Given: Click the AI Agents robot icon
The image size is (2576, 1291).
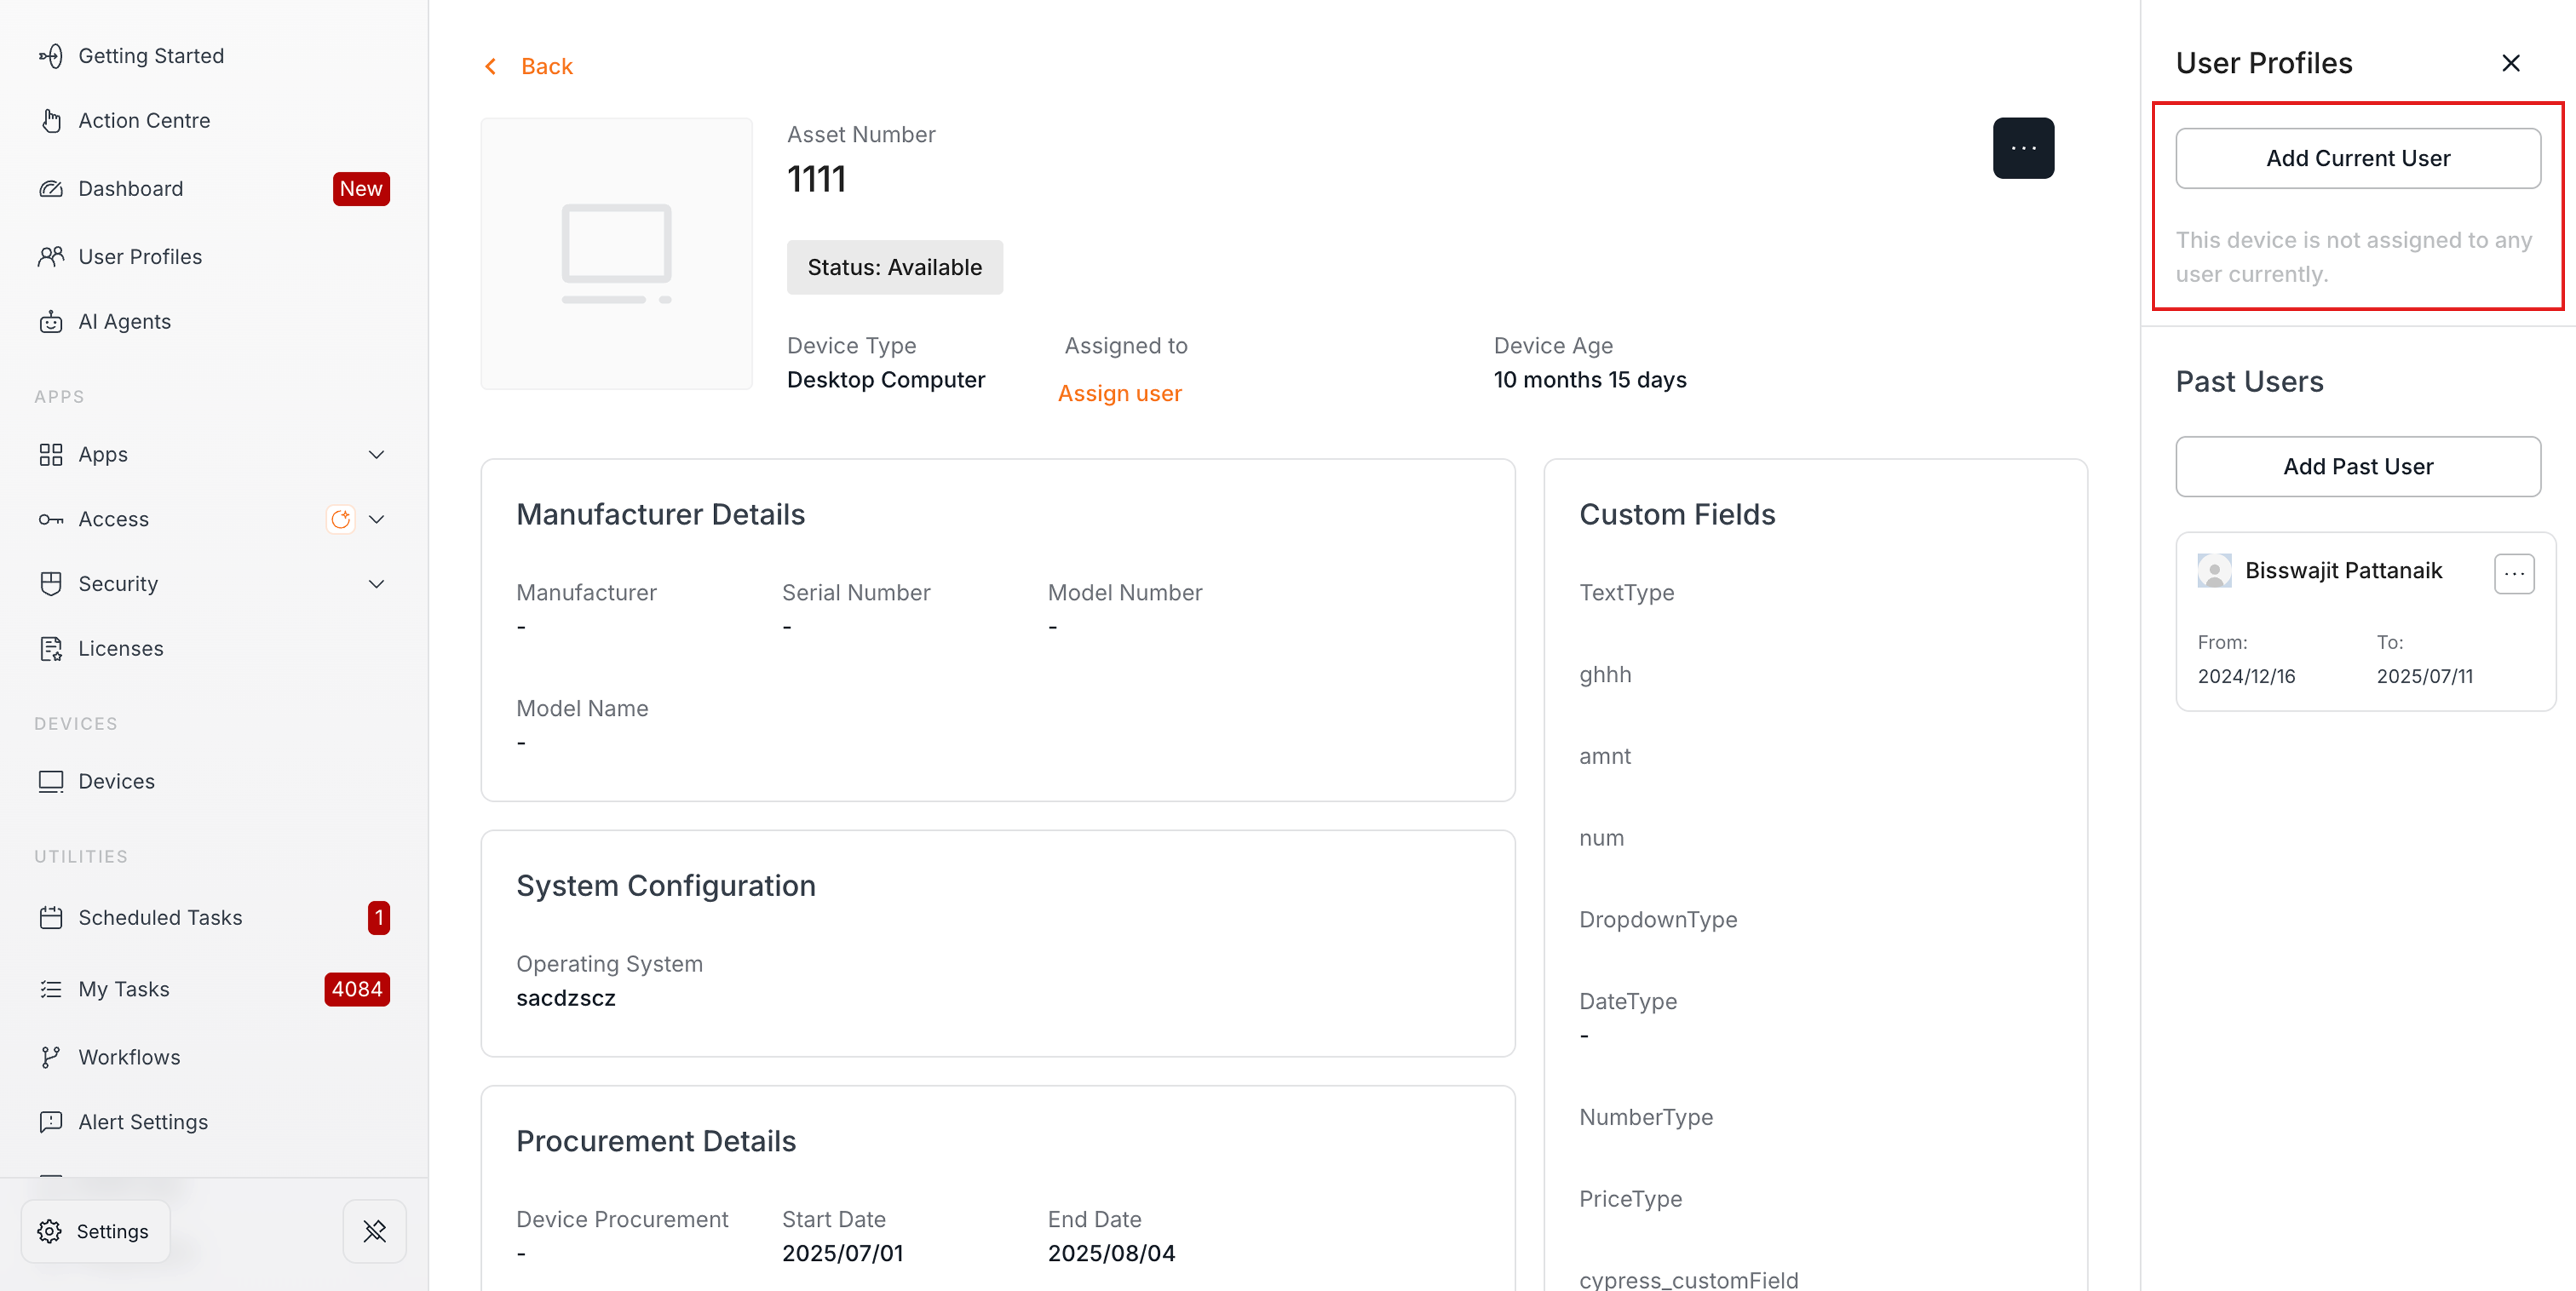Looking at the screenshot, I should [x=51, y=321].
